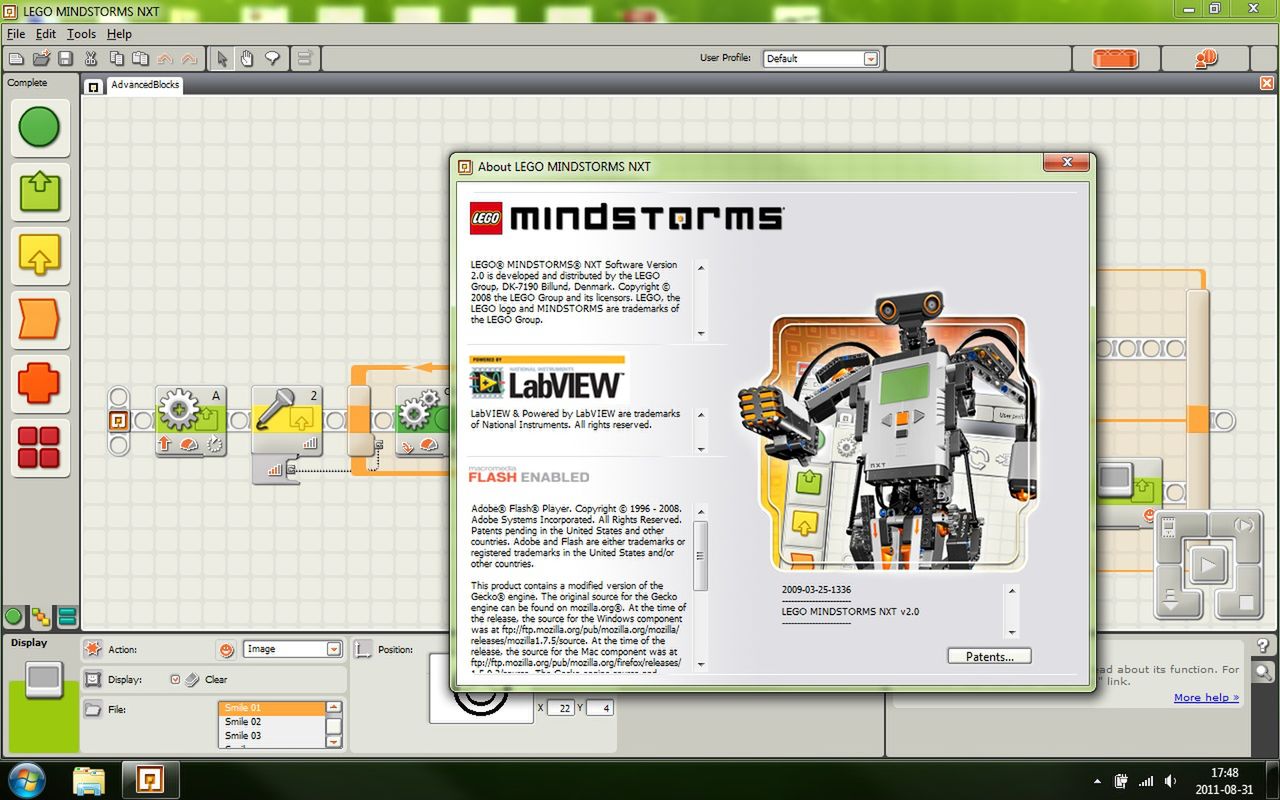Click down arrow of LEGO copyright text scrollbar

[x=701, y=334]
